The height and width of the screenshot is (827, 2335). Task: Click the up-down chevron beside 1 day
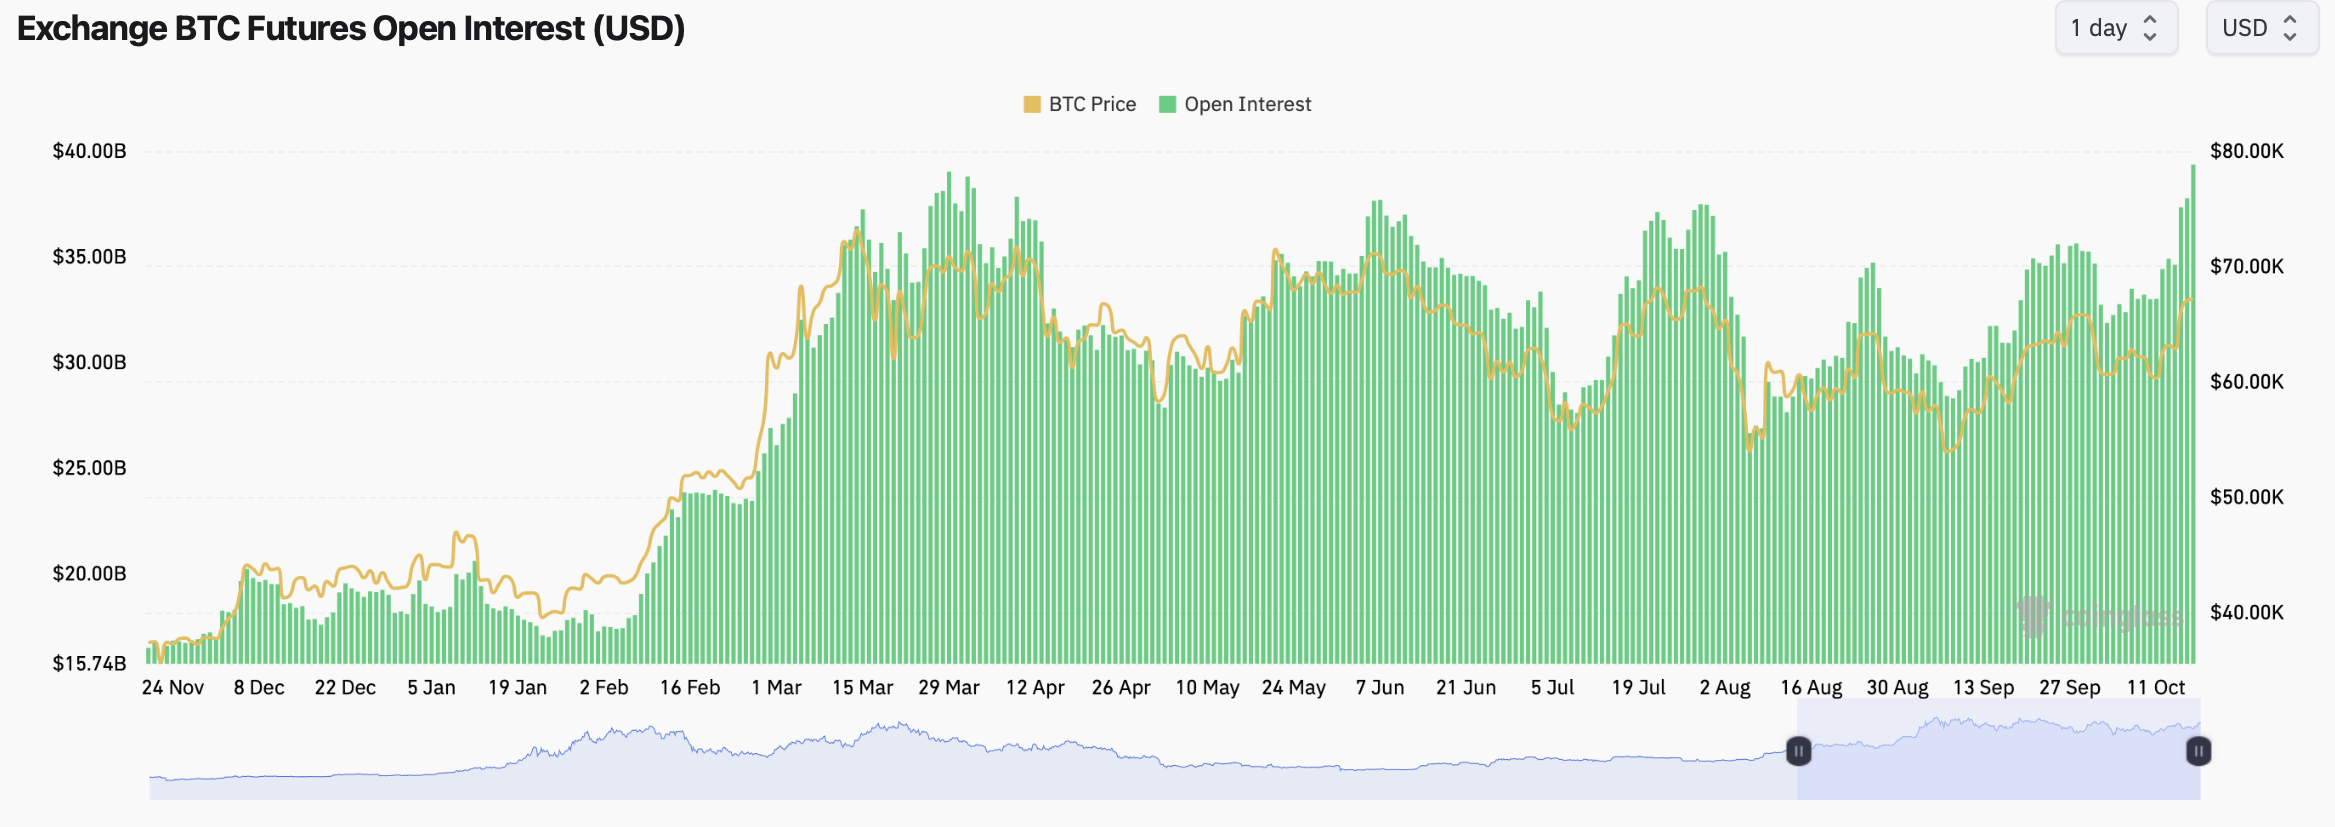pyautogui.click(x=2150, y=28)
